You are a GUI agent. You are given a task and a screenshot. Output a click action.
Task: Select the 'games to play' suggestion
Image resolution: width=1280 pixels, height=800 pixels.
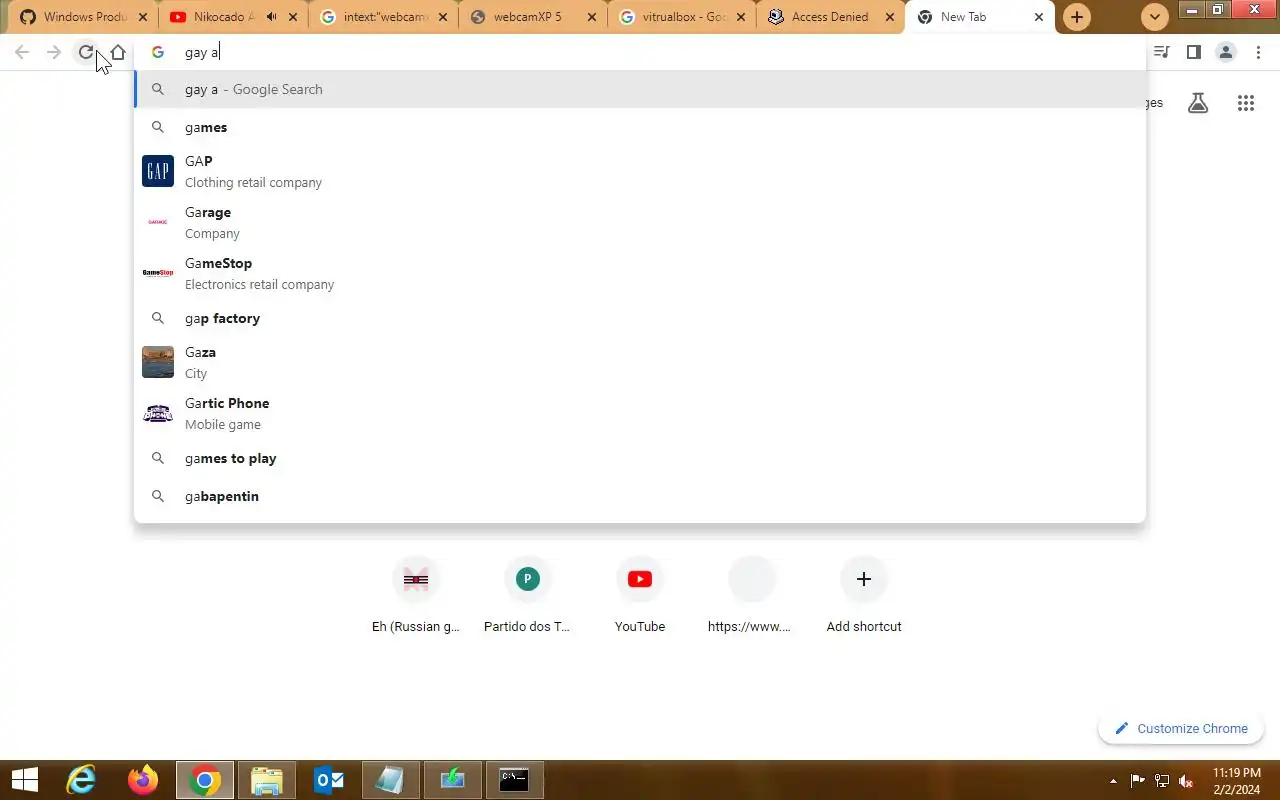[640, 458]
